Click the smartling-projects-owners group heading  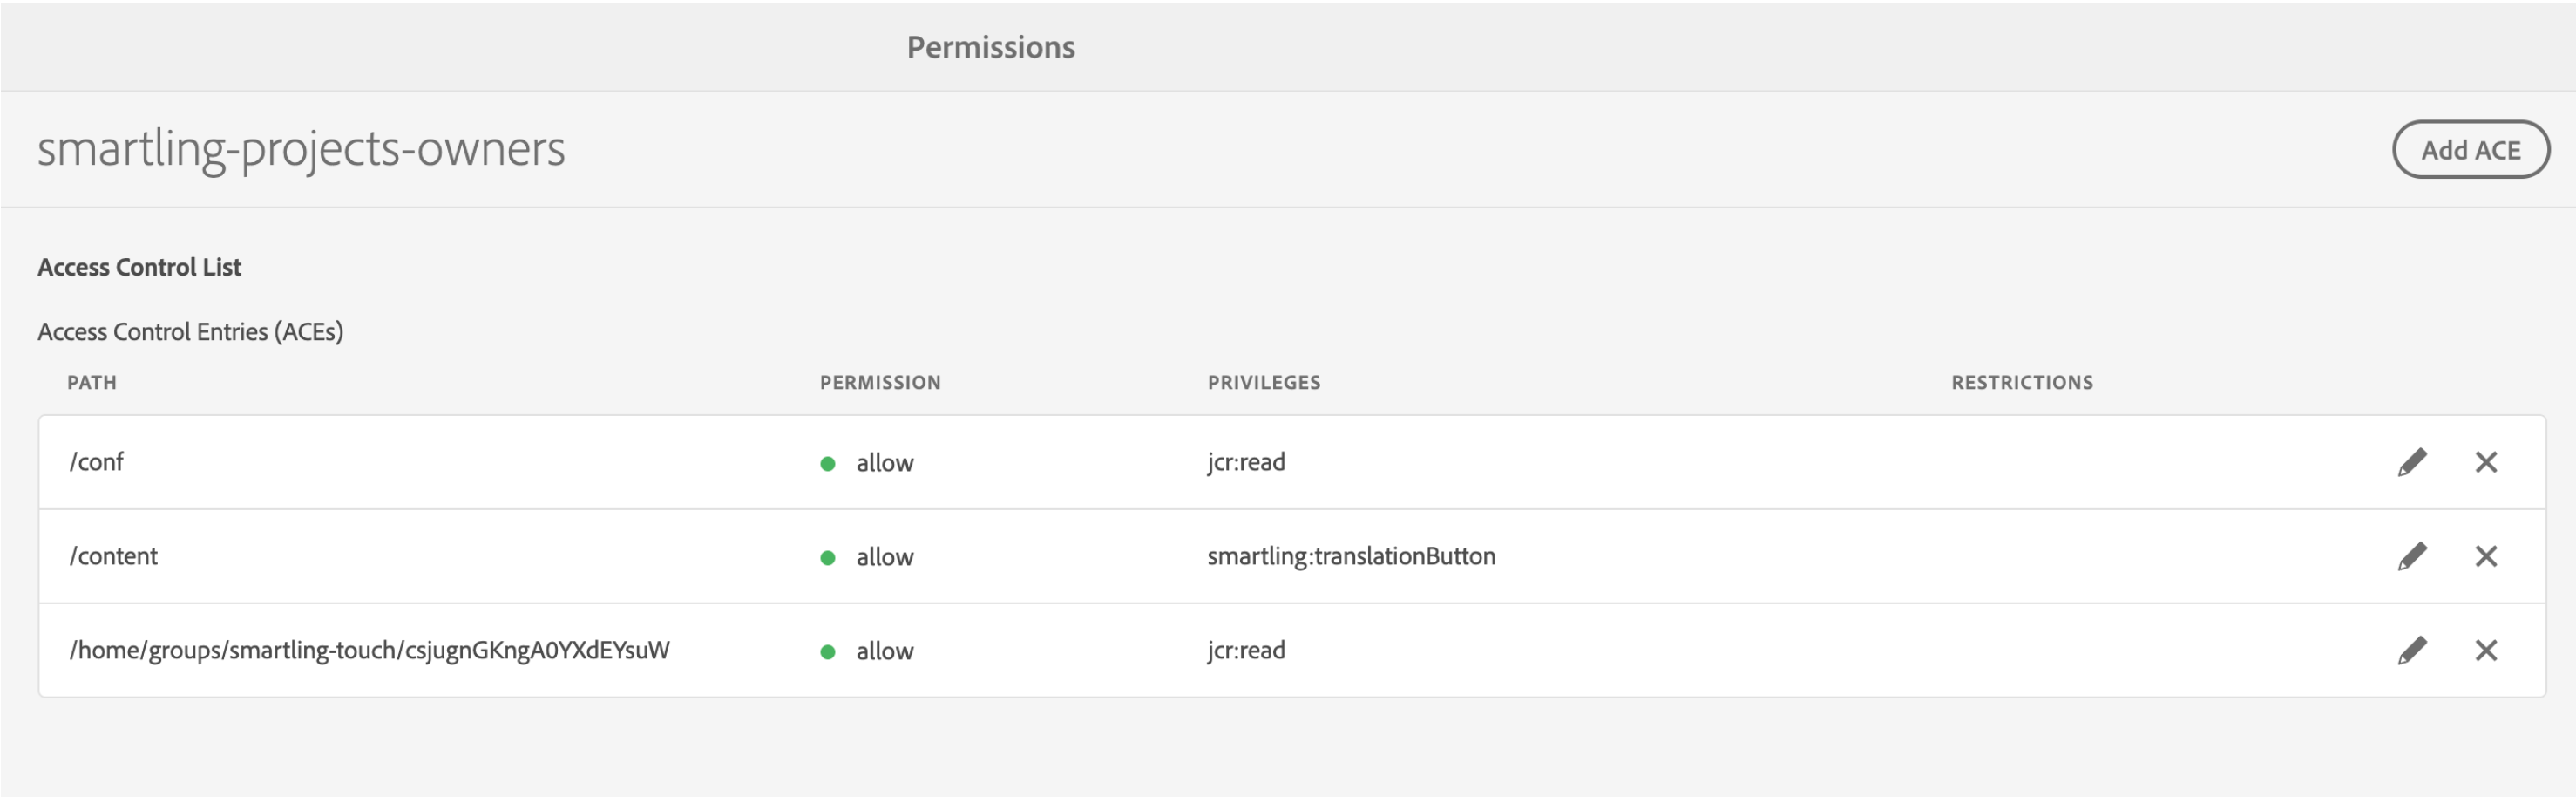click(x=301, y=149)
